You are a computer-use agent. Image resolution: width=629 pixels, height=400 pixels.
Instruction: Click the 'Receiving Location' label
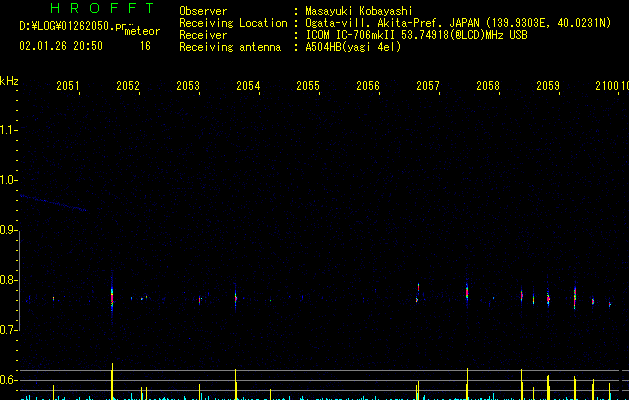point(233,23)
